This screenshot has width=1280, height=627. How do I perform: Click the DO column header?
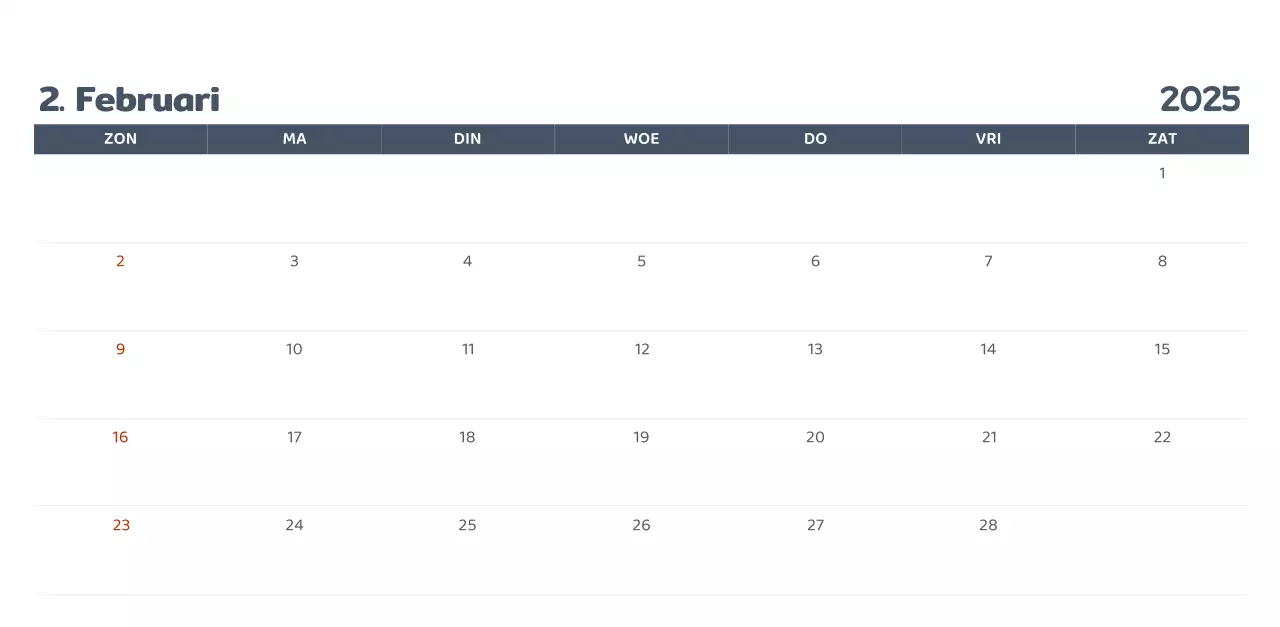[815, 139]
